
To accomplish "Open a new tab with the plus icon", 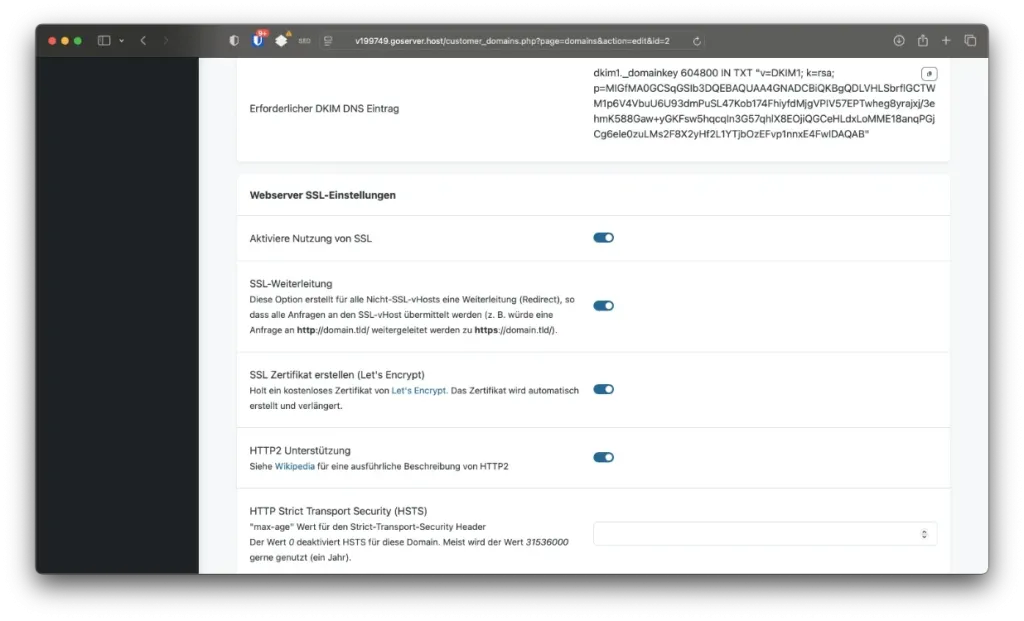I will (946, 41).
